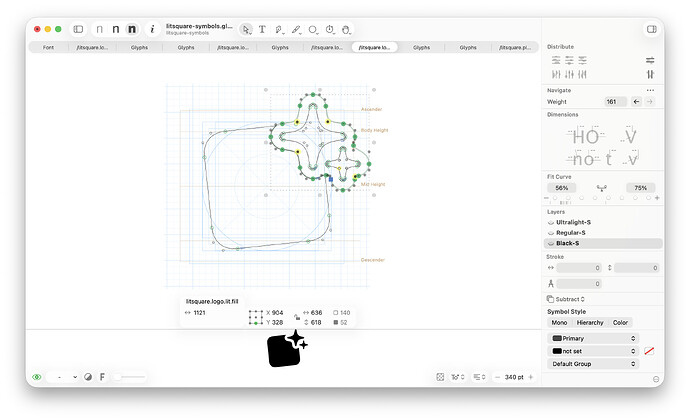Open the Default Group dropdown
This screenshot has height=420, width=690.
click(x=593, y=364)
